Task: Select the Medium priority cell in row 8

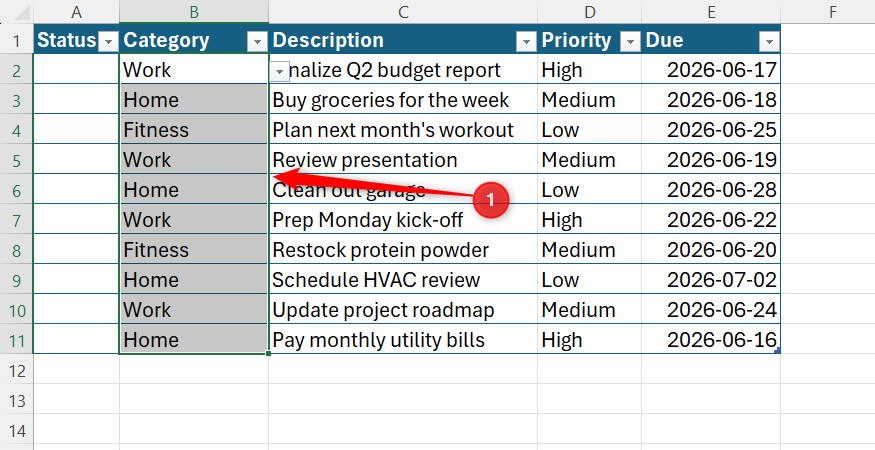Action: [589, 250]
